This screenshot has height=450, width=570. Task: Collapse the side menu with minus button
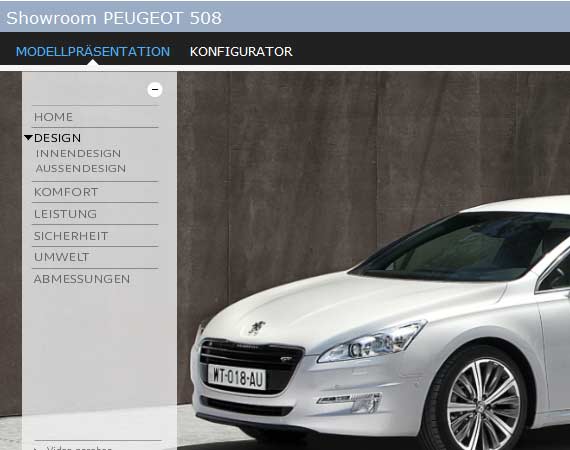[155, 89]
